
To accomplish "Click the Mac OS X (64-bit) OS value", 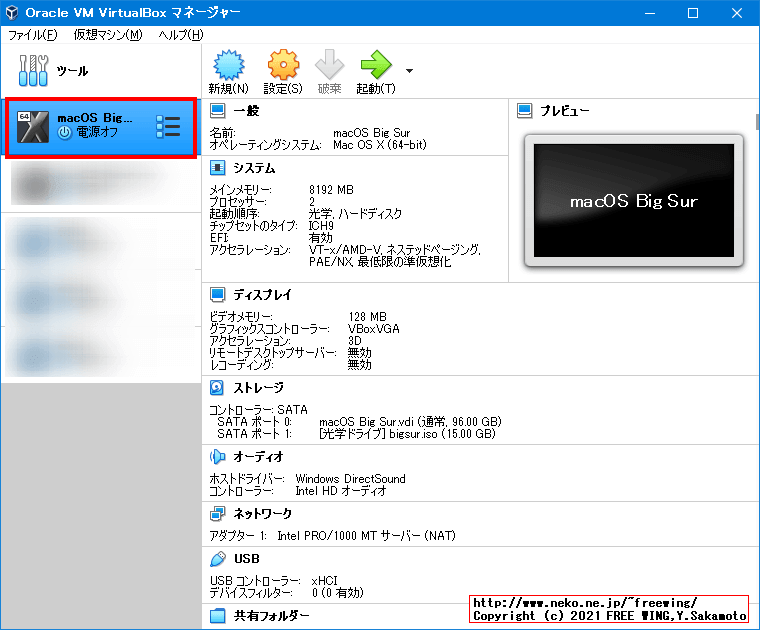I will tap(380, 145).
